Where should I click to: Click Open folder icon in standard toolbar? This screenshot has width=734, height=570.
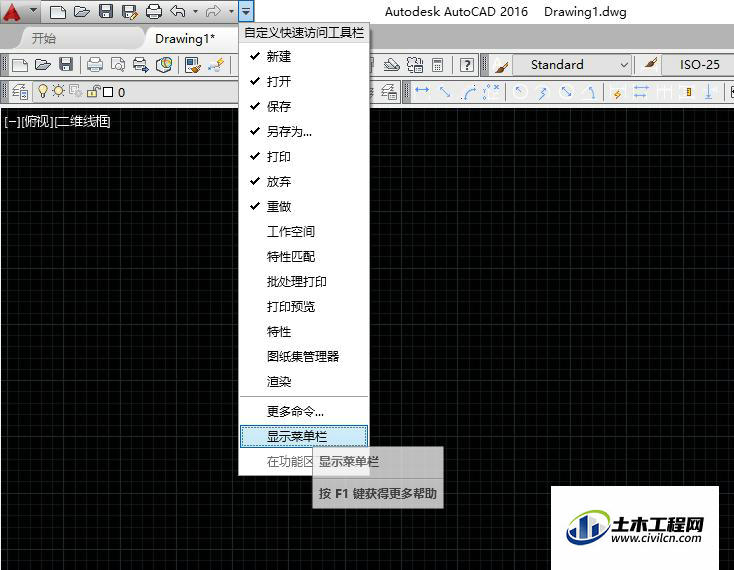43,65
